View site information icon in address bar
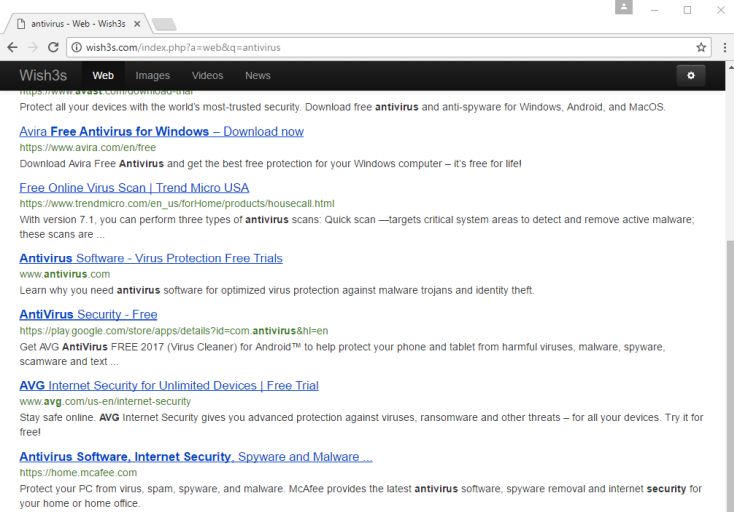 [x=76, y=47]
